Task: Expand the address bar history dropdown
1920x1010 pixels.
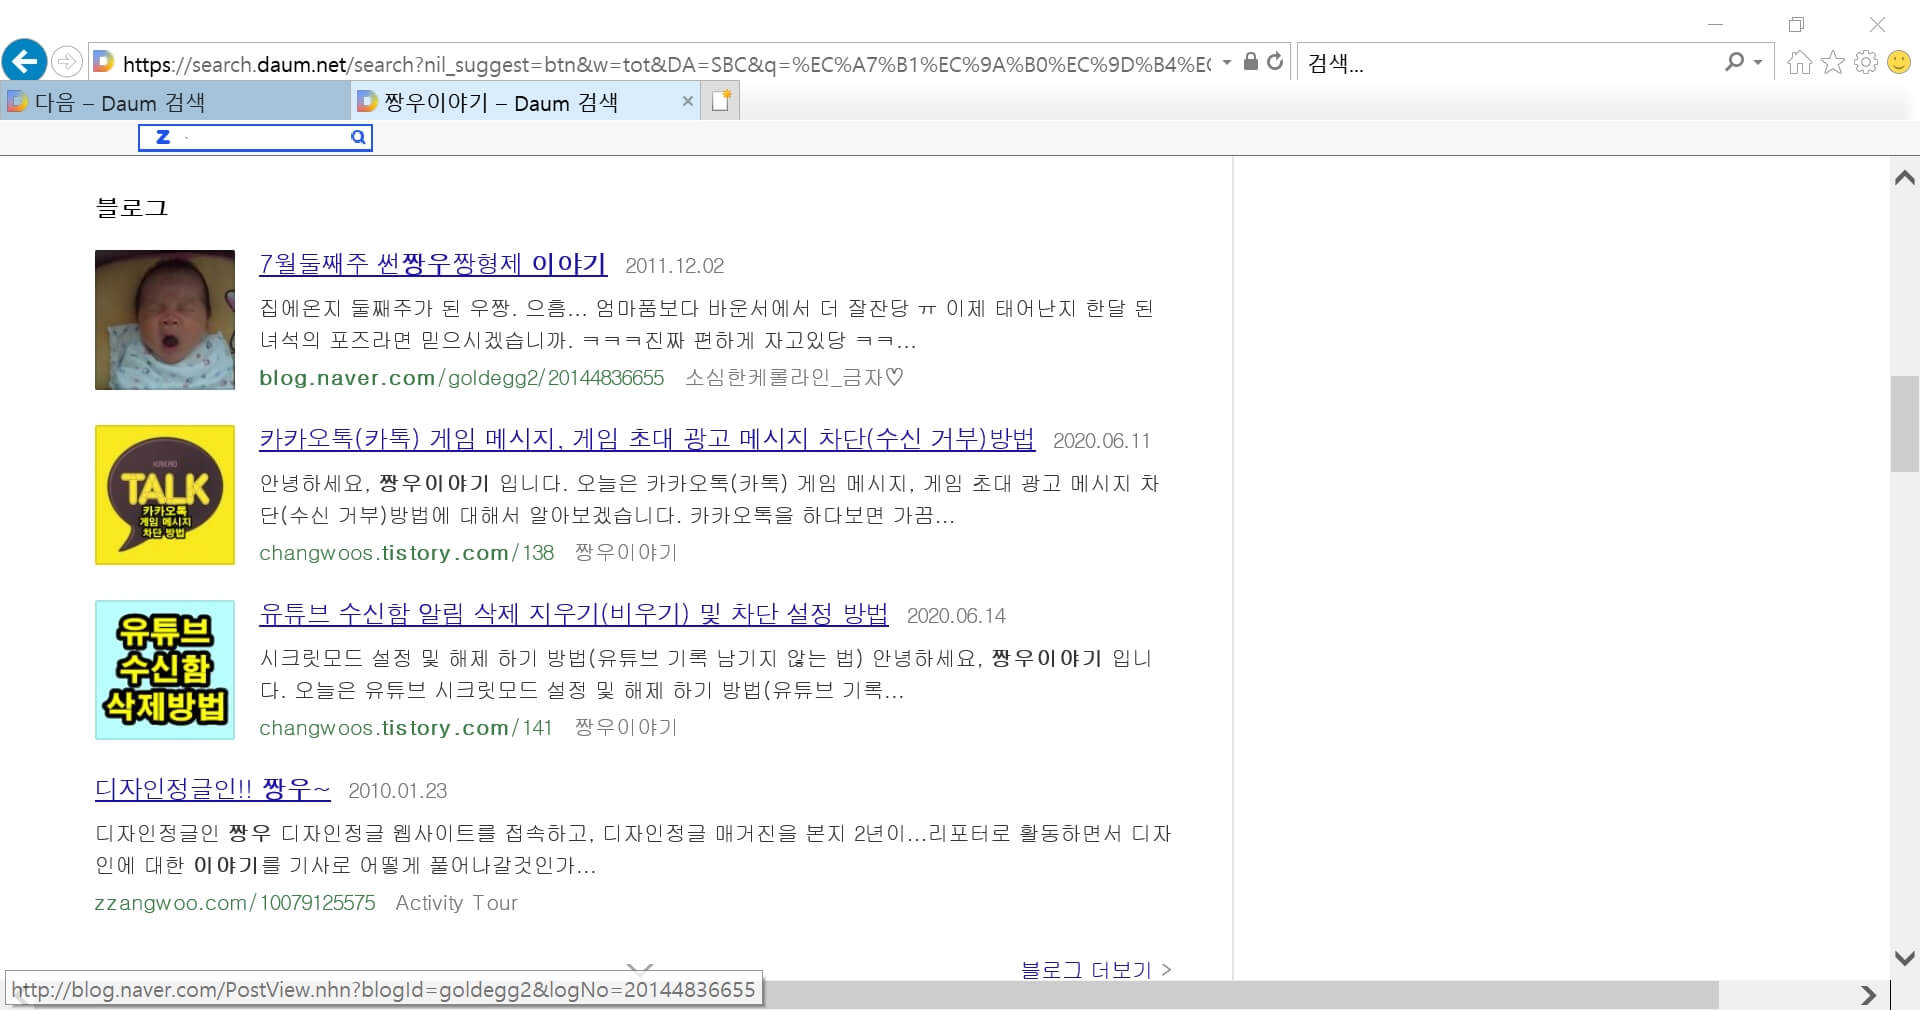Action: click(x=1227, y=62)
